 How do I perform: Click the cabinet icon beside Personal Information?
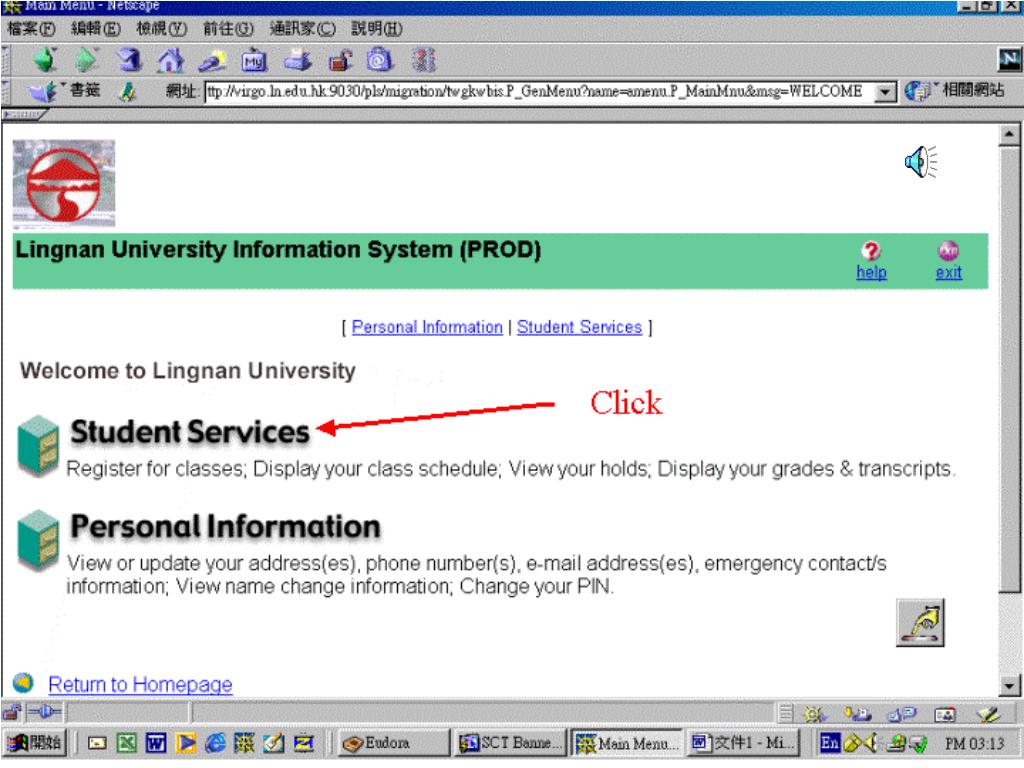39,540
